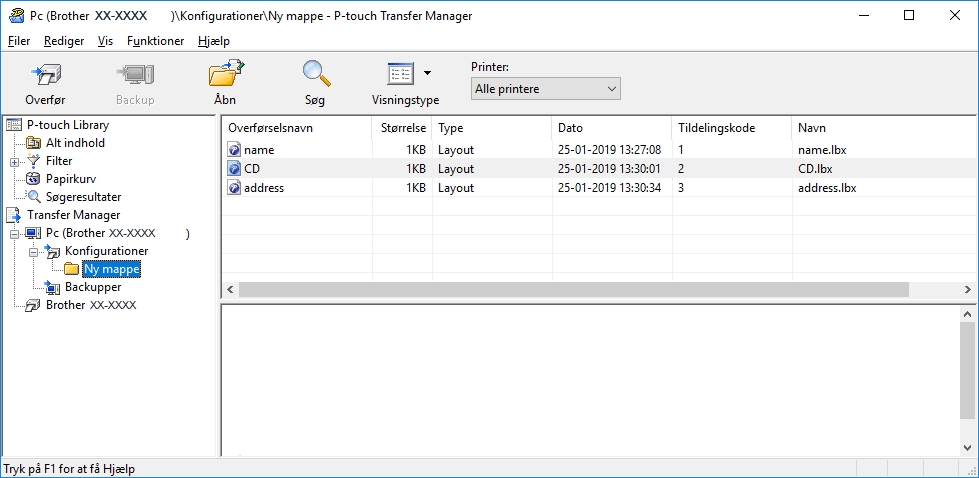Image resolution: width=979 pixels, height=478 pixels.
Task: Open the Hjælp menu
Action: (x=214, y=41)
